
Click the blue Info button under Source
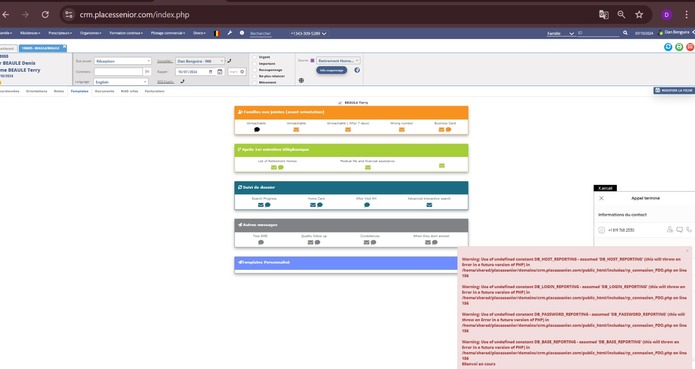[x=332, y=70]
